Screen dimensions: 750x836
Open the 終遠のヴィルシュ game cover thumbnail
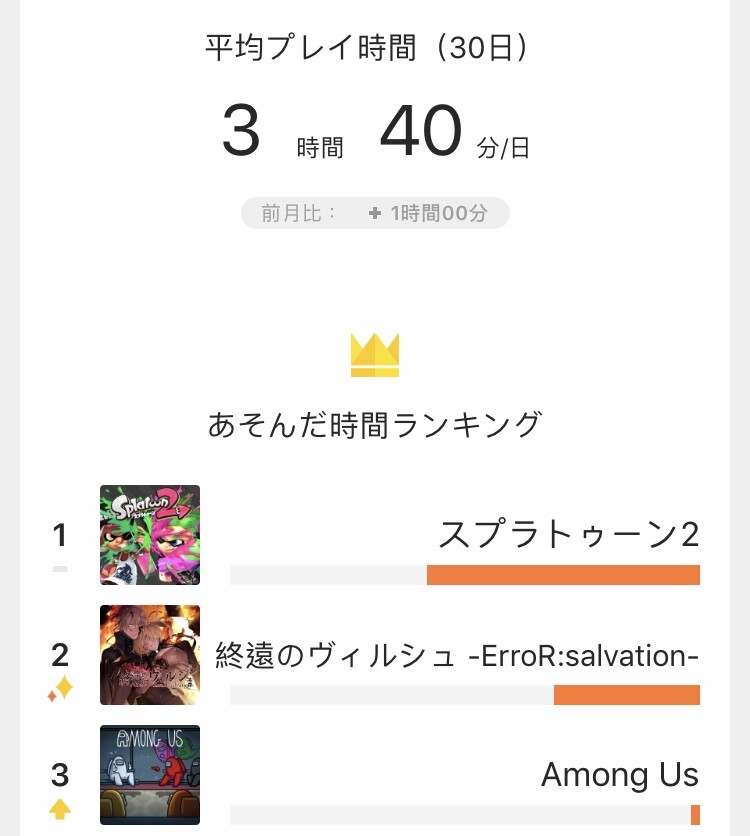(150, 655)
